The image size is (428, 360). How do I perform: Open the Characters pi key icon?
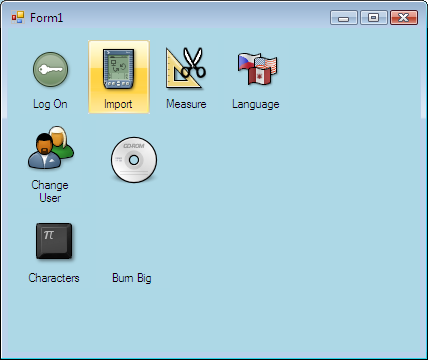54,241
